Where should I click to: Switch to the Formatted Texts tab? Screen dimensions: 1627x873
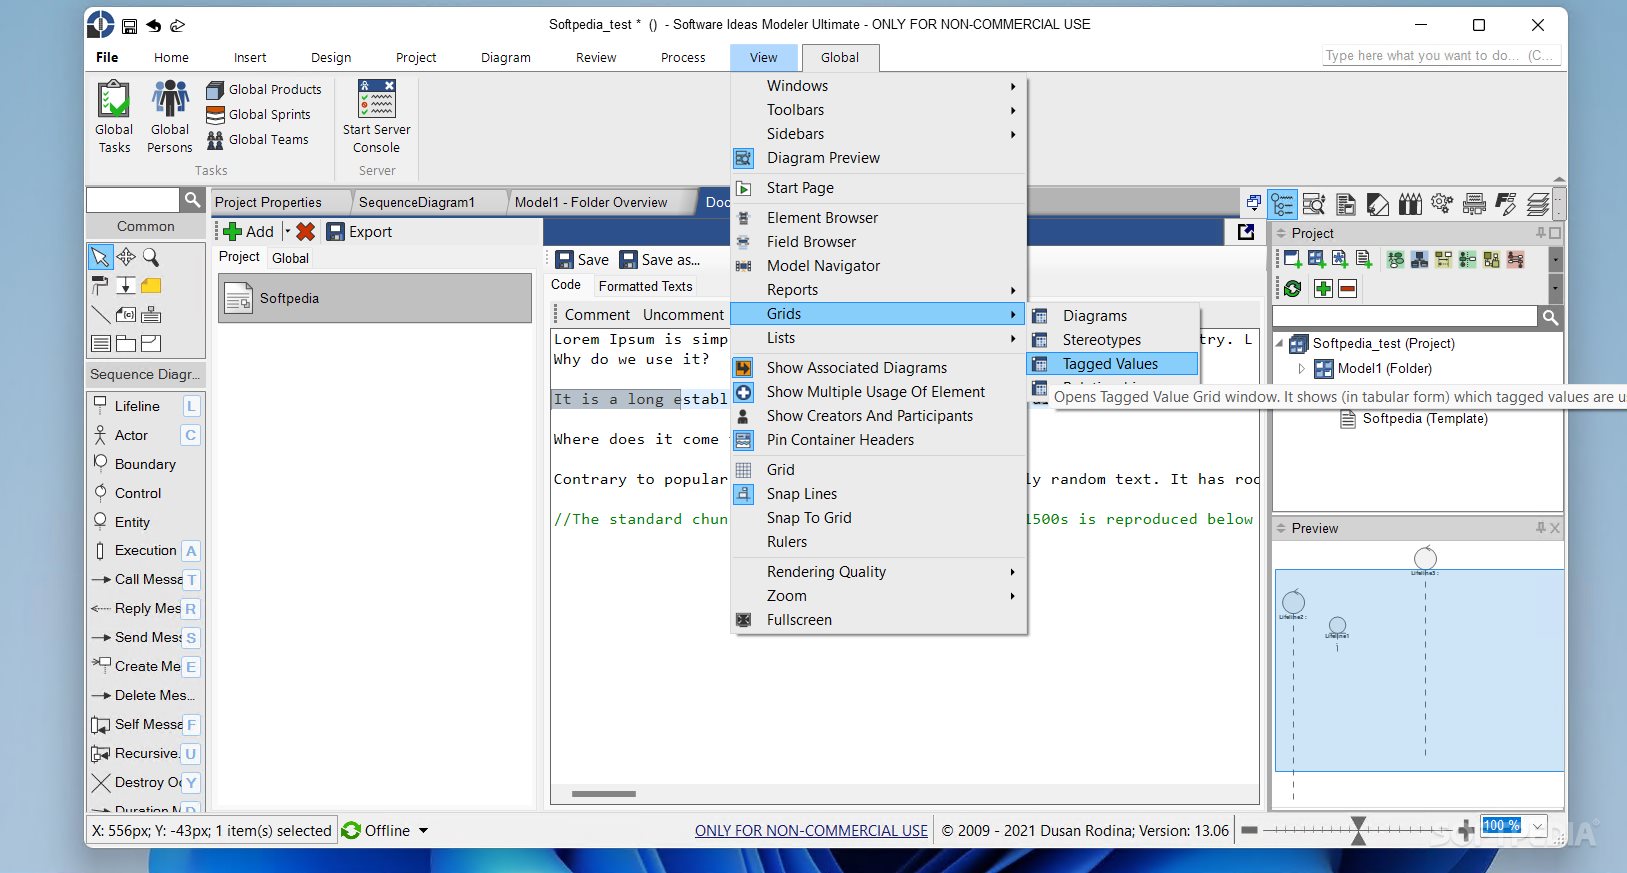click(x=645, y=286)
